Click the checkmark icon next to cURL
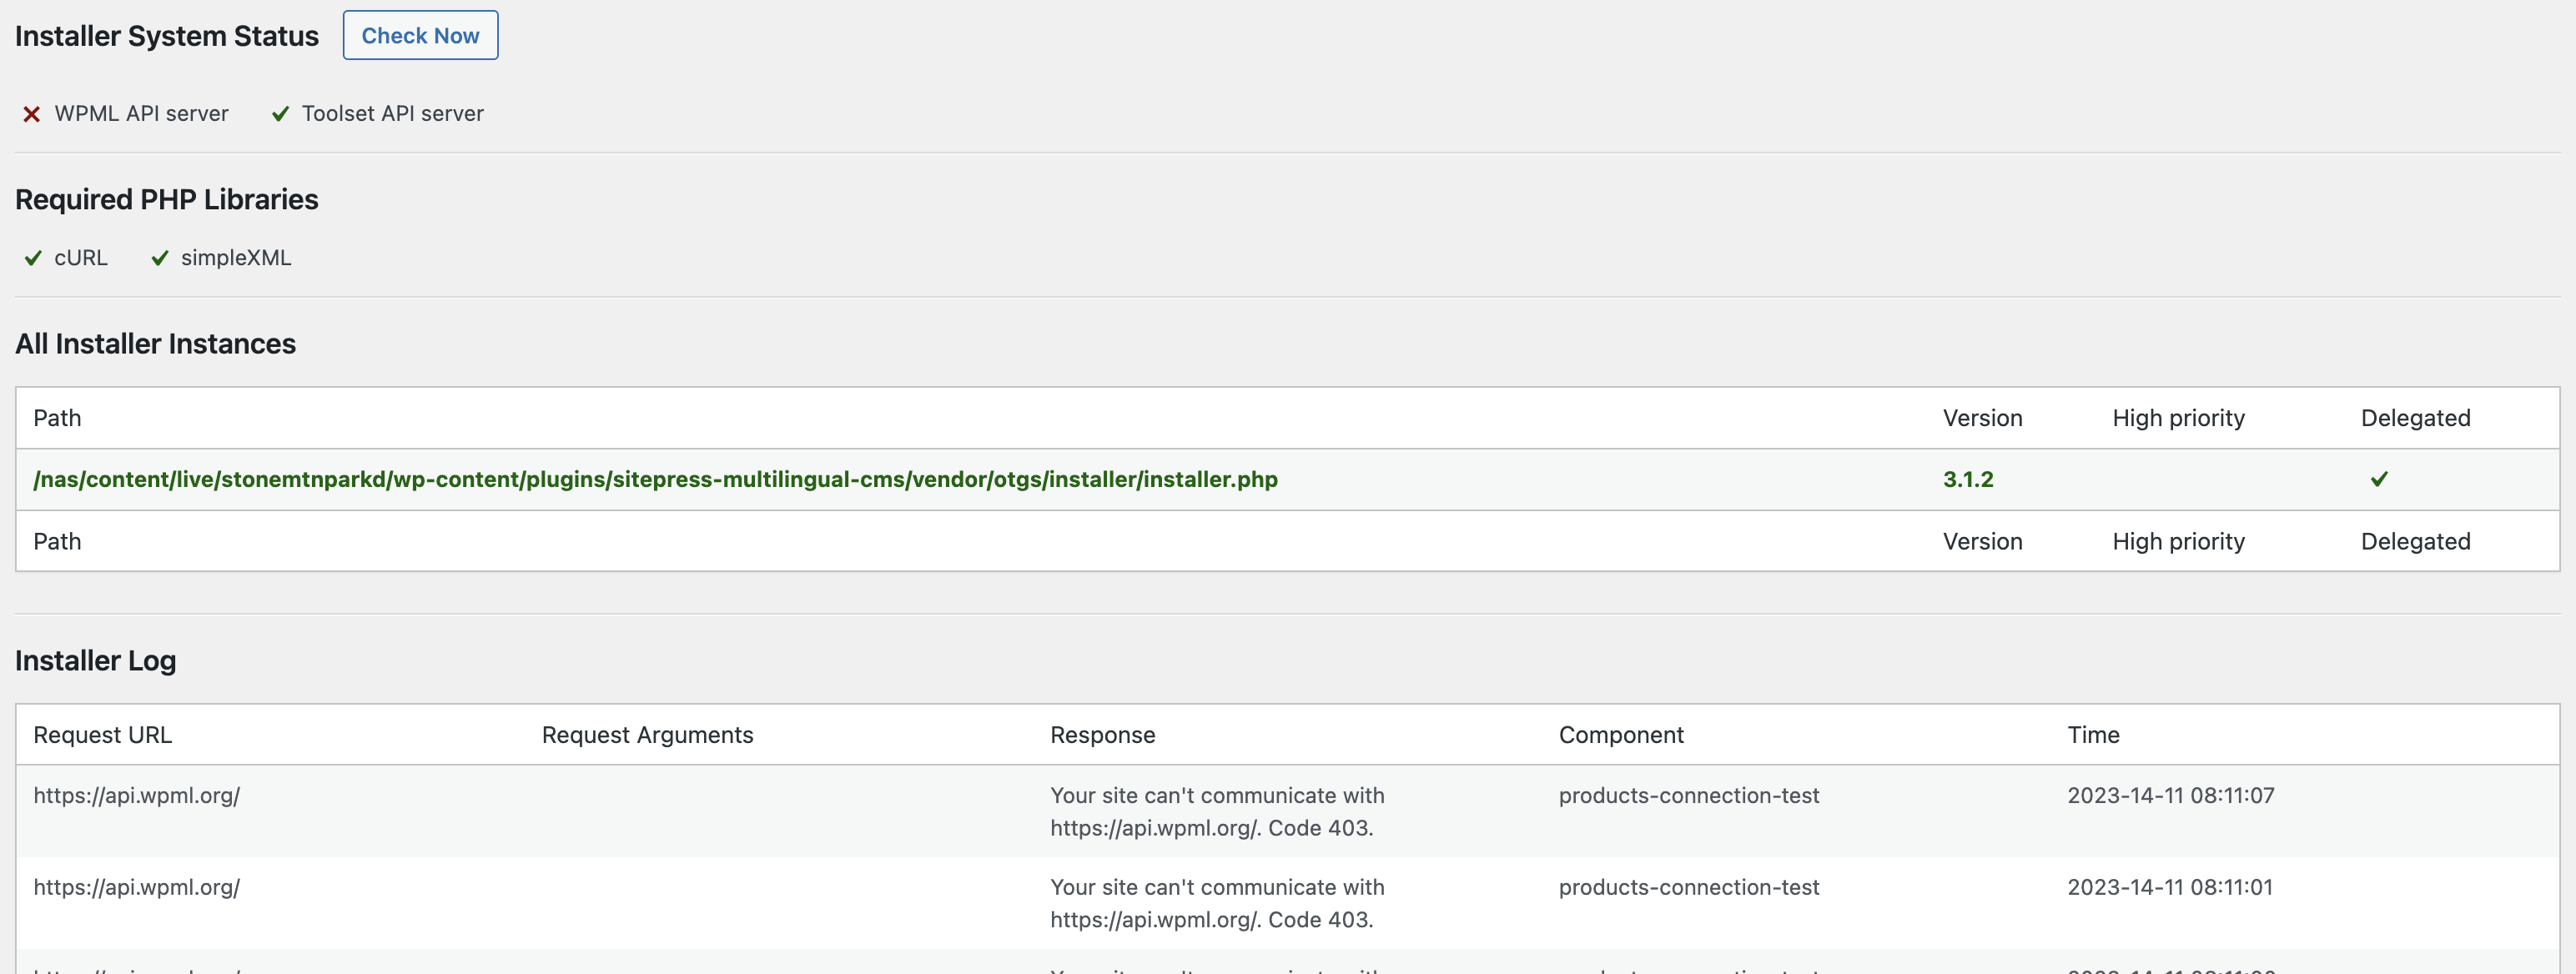 [x=33, y=258]
